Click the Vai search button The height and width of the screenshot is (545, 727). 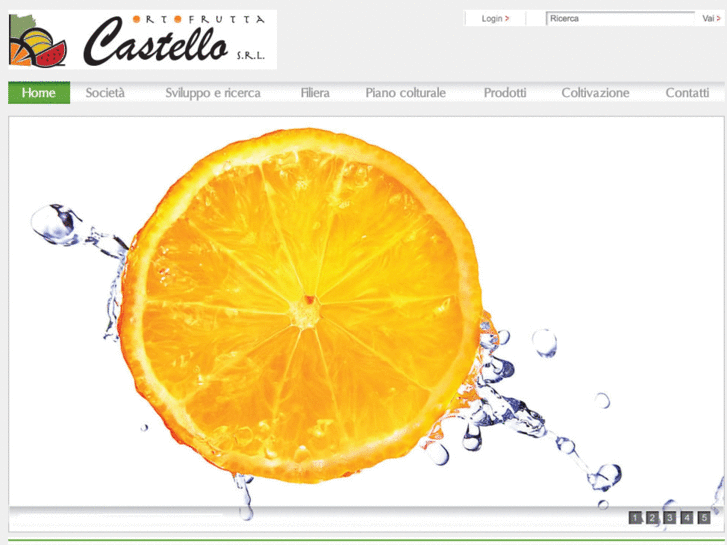(711, 19)
